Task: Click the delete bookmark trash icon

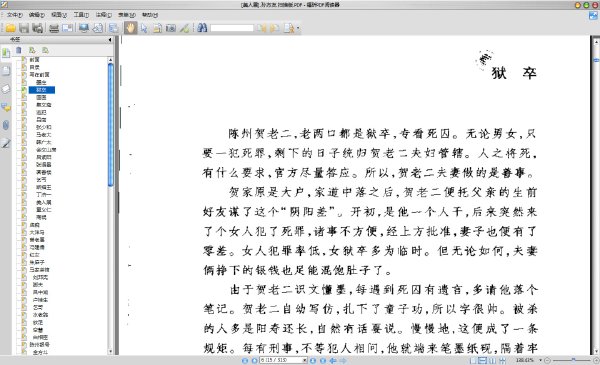Action: [x=18, y=50]
